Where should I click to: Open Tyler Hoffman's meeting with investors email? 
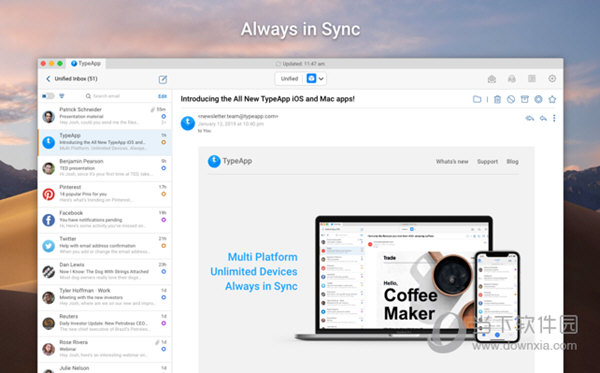tap(105, 297)
